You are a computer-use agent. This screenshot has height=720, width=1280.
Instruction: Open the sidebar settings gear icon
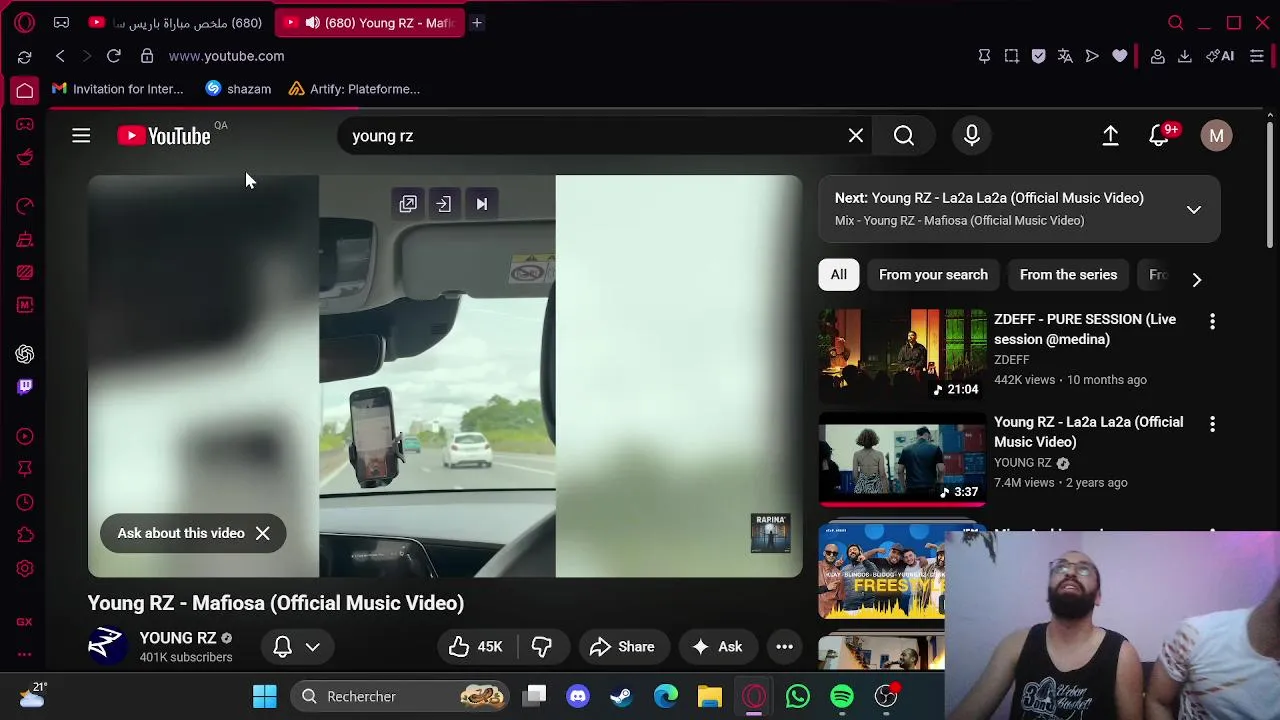tap(25, 568)
